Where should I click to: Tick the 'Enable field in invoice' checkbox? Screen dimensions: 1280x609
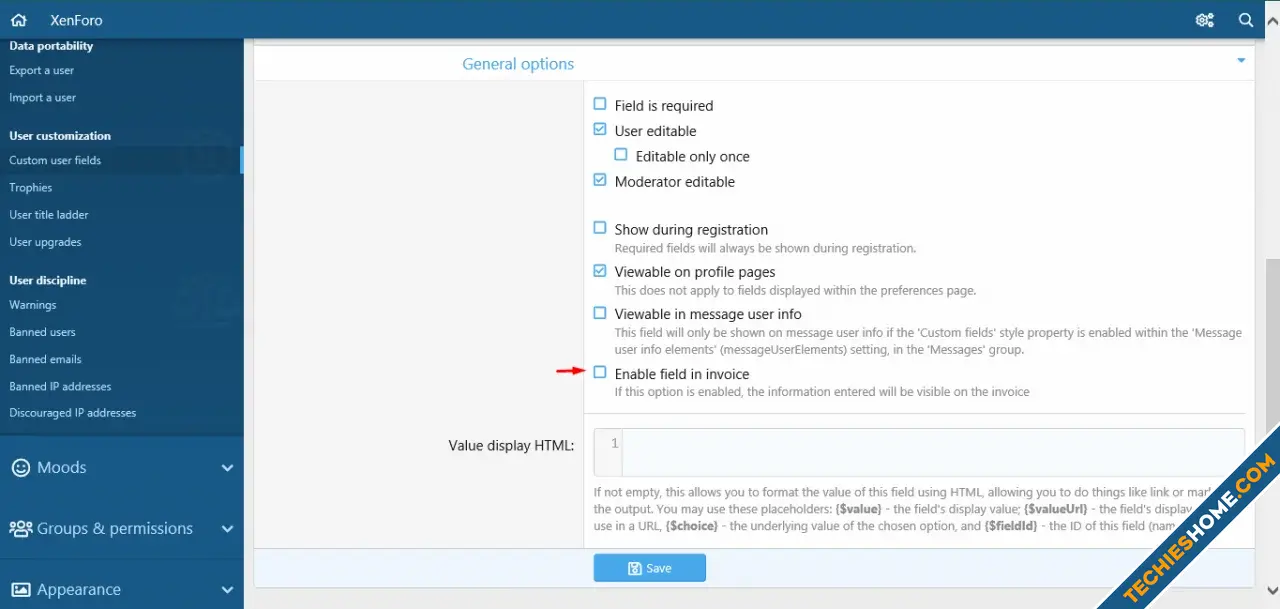coord(600,373)
